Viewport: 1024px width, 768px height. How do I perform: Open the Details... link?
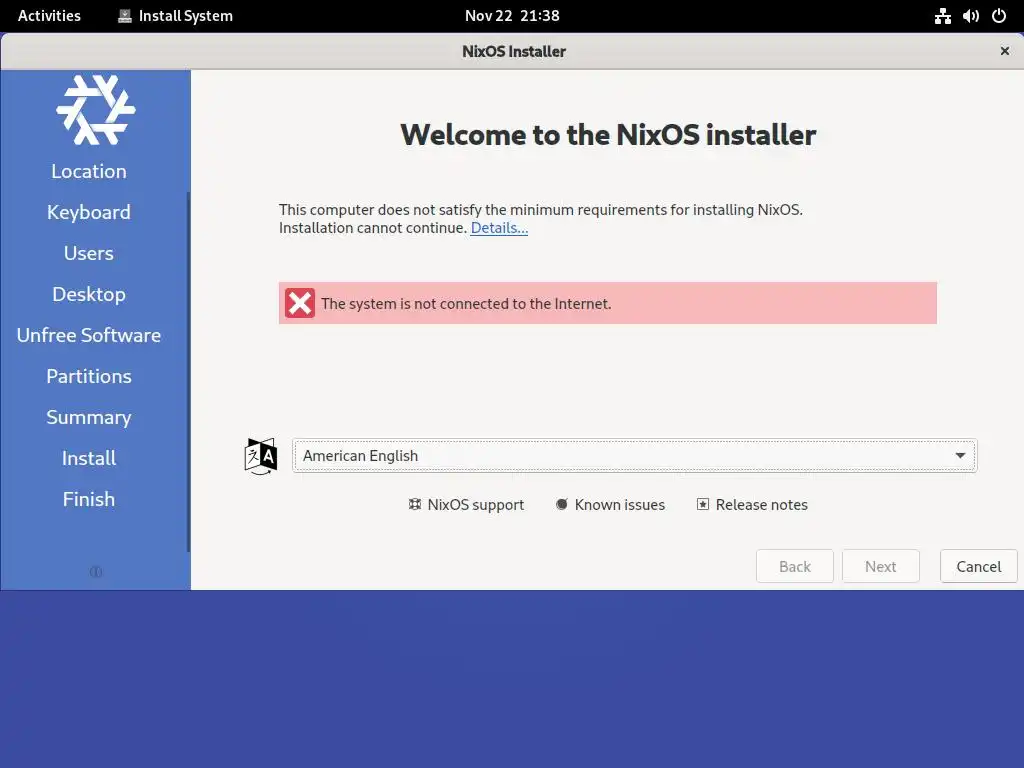(499, 228)
